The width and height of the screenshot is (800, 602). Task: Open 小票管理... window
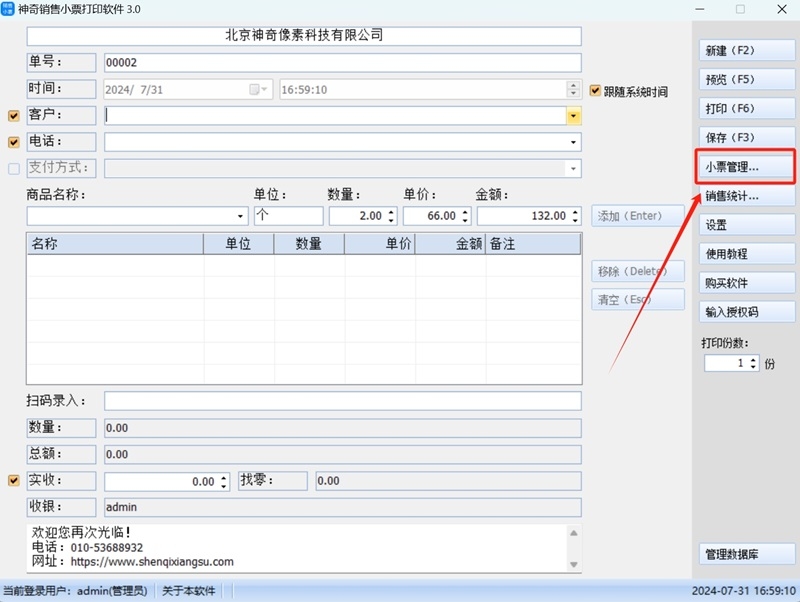(x=747, y=167)
